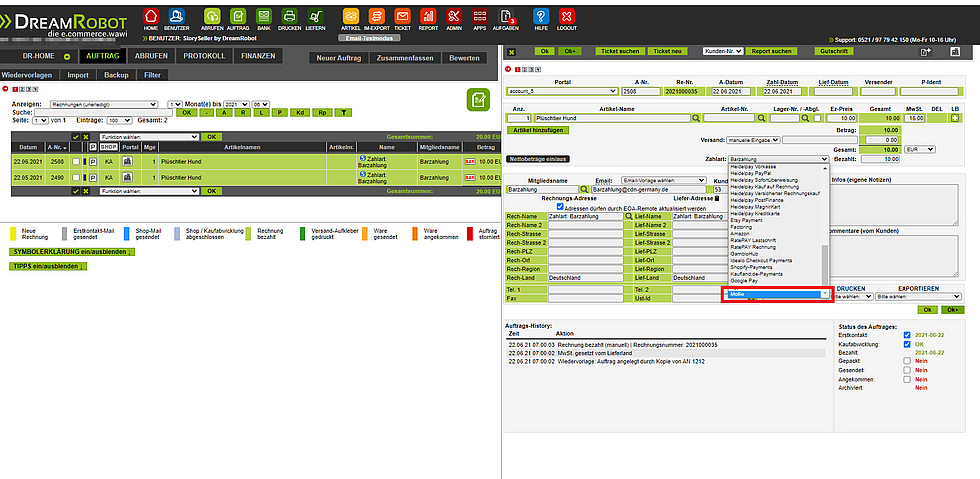Switch to the PROTOKOLL tab
Viewport: 980px width, 479px height.
[x=204, y=56]
